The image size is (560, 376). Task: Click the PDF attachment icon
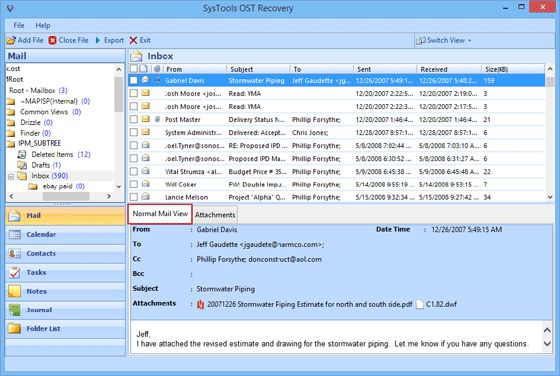pos(200,304)
